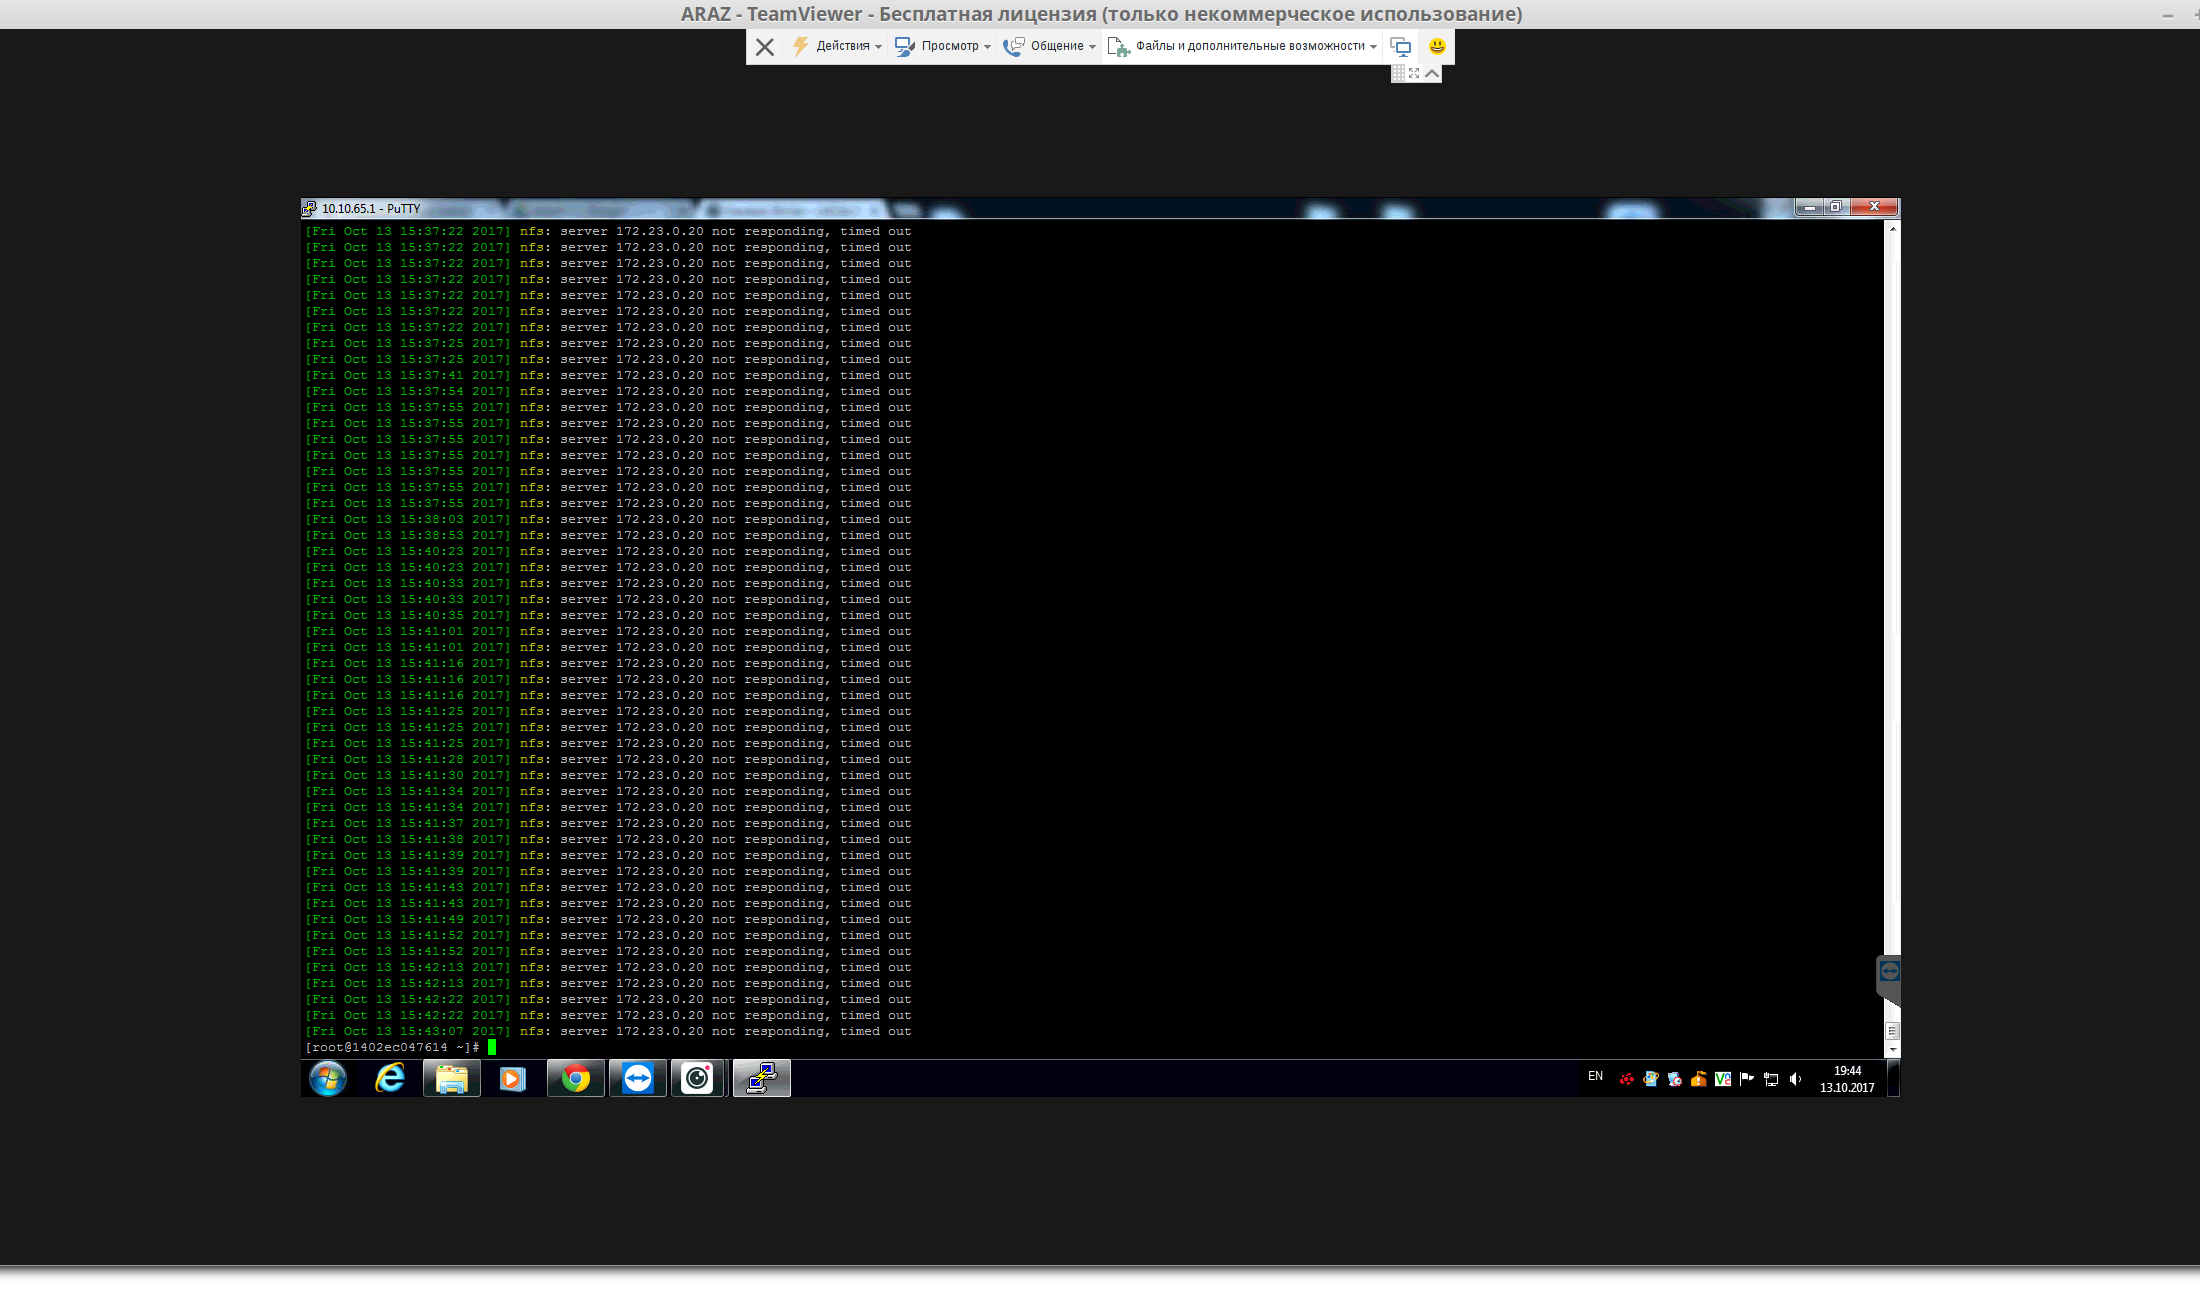Click the EN language indicator
Viewport: 2200px width, 1292px height.
pos(1595,1076)
